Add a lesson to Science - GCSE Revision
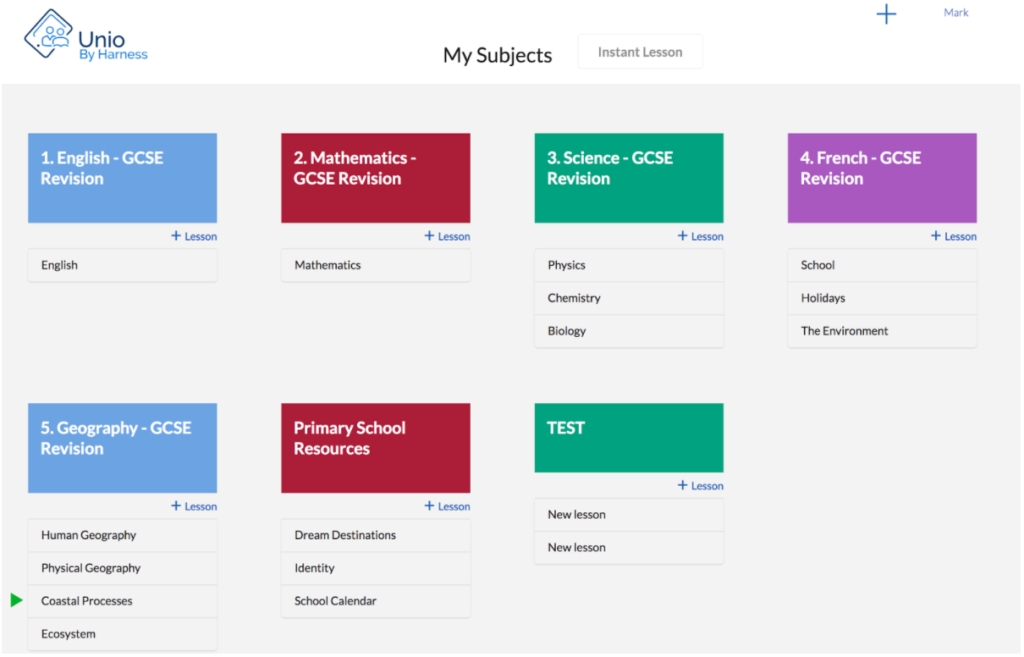Viewport: 1024px width, 657px height. pos(700,237)
